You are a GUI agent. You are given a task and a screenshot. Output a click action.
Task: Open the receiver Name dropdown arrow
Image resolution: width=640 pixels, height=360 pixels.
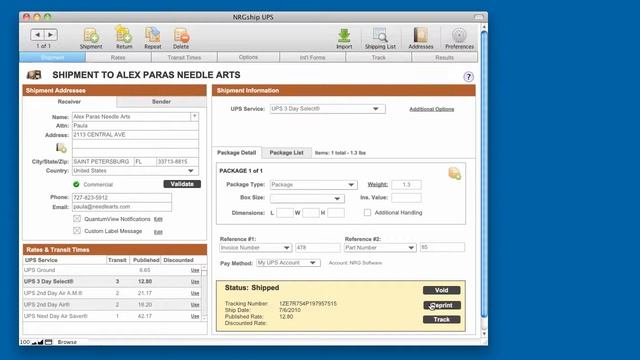click(x=195, y=117)
